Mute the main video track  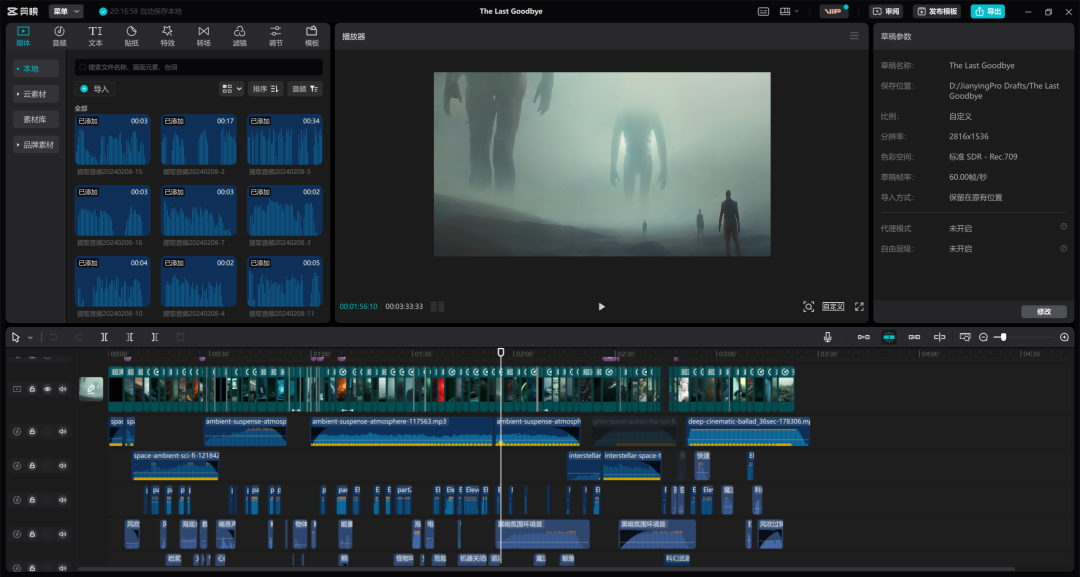[x=63, y=389]
